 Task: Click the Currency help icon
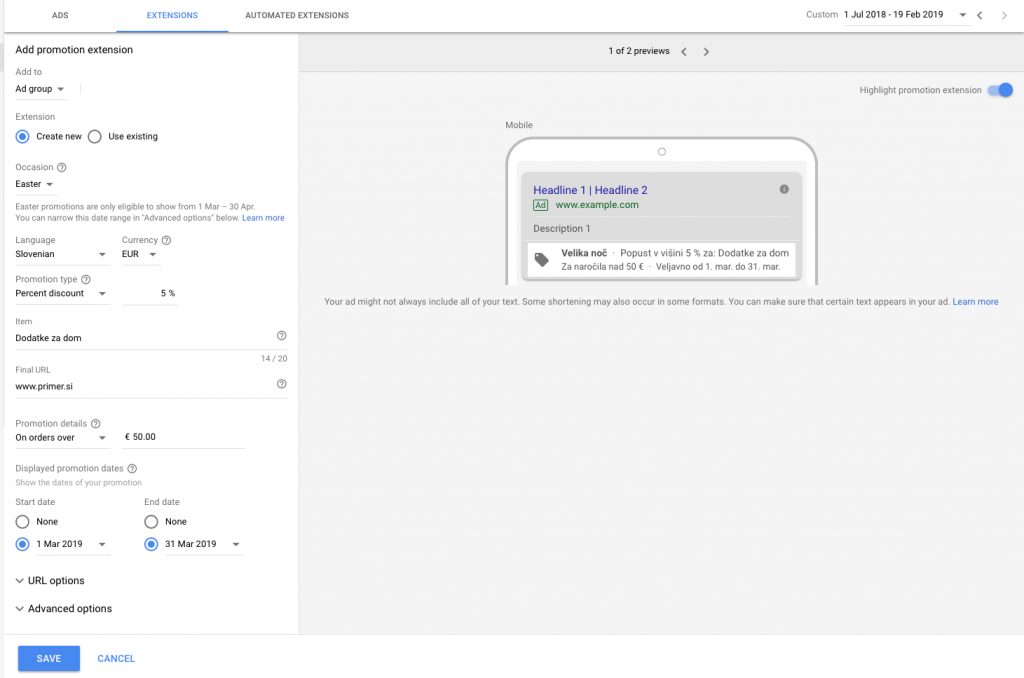[166, 240]
